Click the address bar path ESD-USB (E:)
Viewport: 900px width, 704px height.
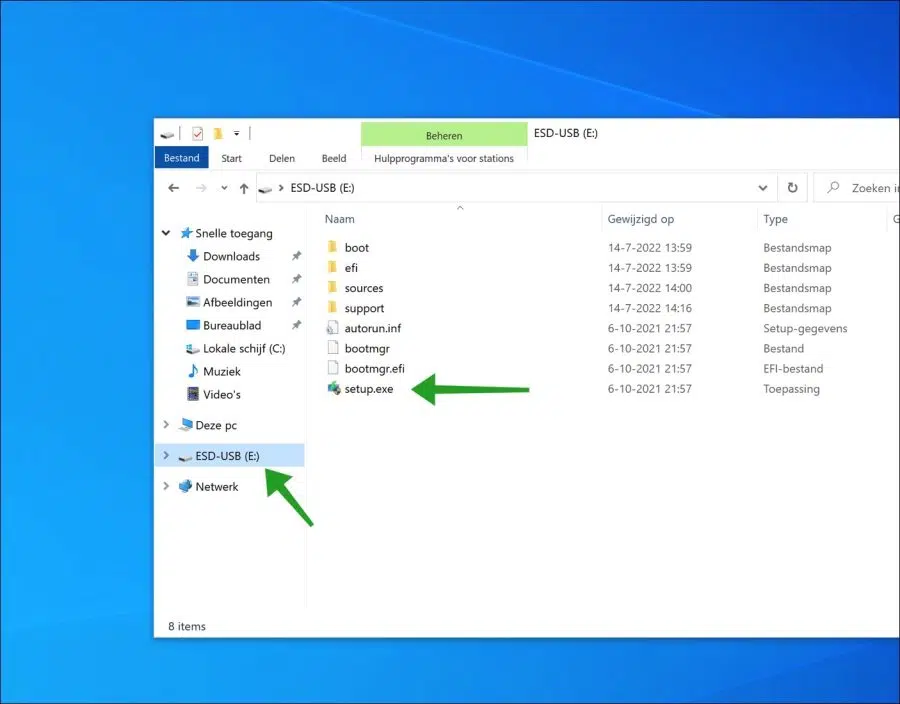322,188
